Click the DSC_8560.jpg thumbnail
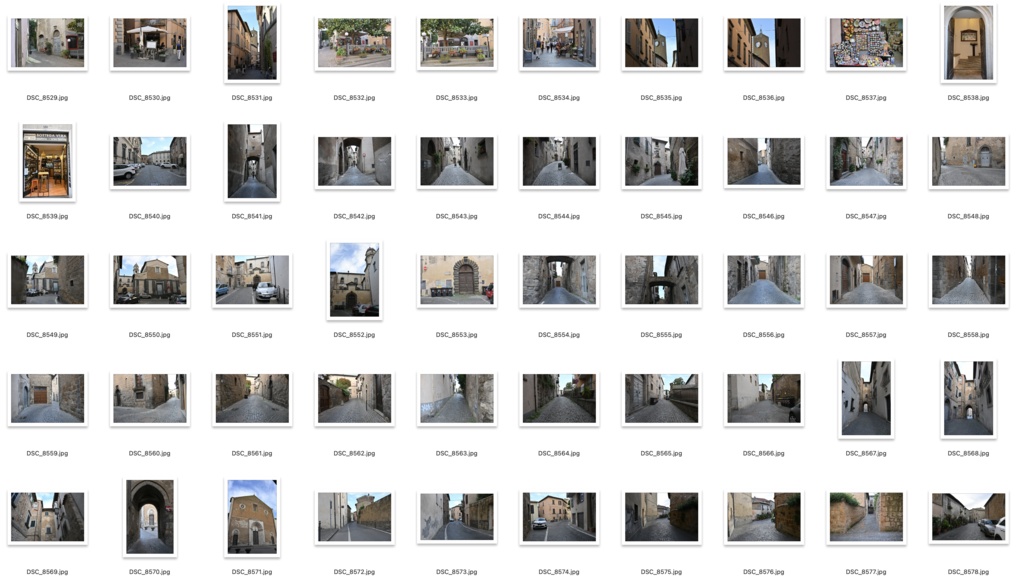 [150, 398]
